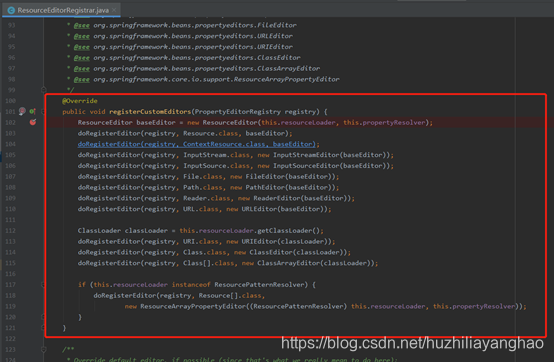Click the class icon in ResourceEditorRegistrar.java tab

tap(11, 10)
